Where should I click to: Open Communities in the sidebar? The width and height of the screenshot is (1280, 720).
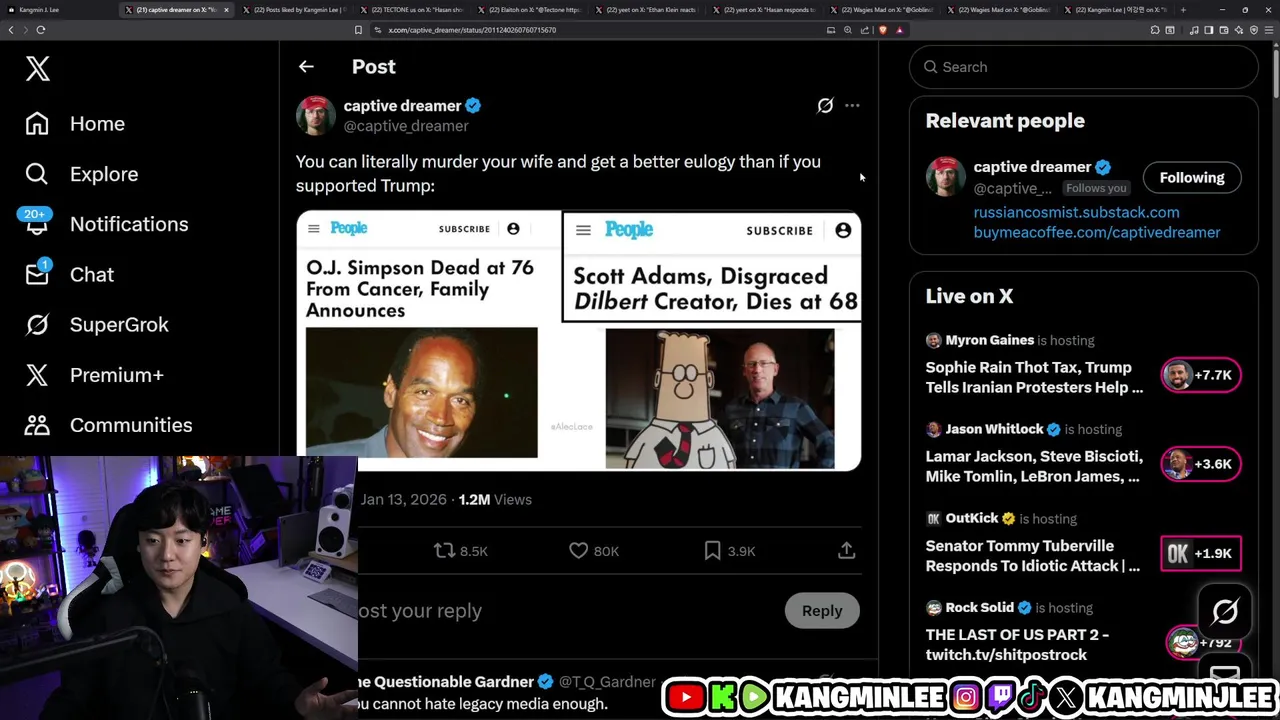coord(108,425)
